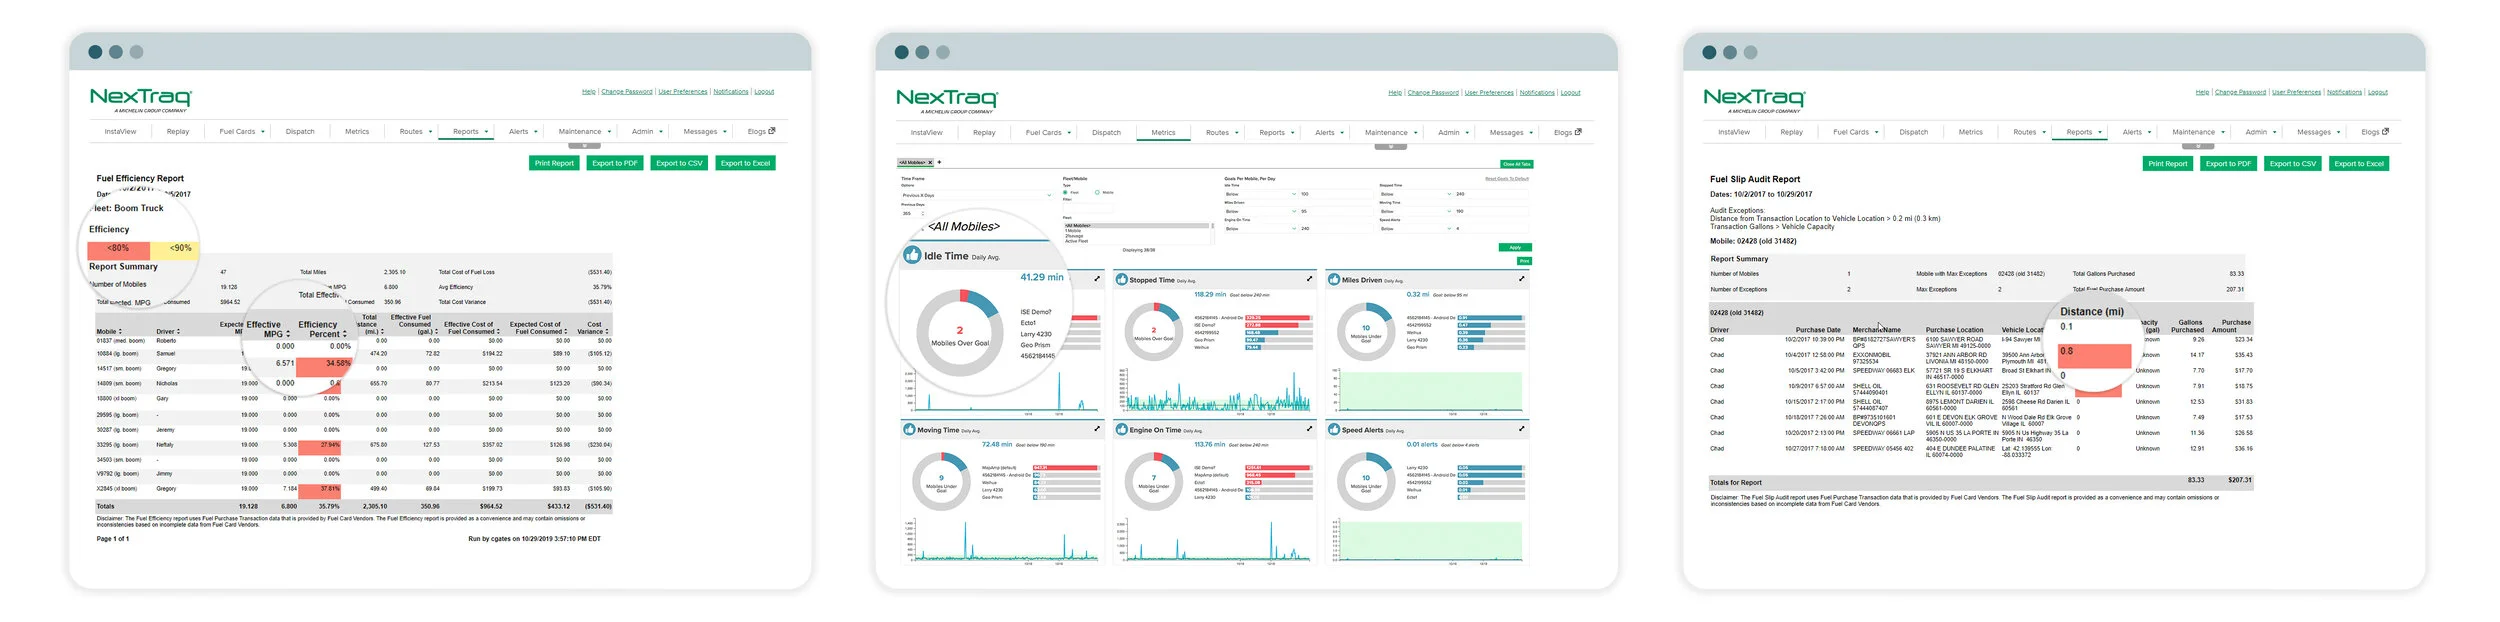The height and width of the screenshot is (622, 2500).
Task: Click the Idle Time thumbs-up icon
Action: tap(912, 255)
